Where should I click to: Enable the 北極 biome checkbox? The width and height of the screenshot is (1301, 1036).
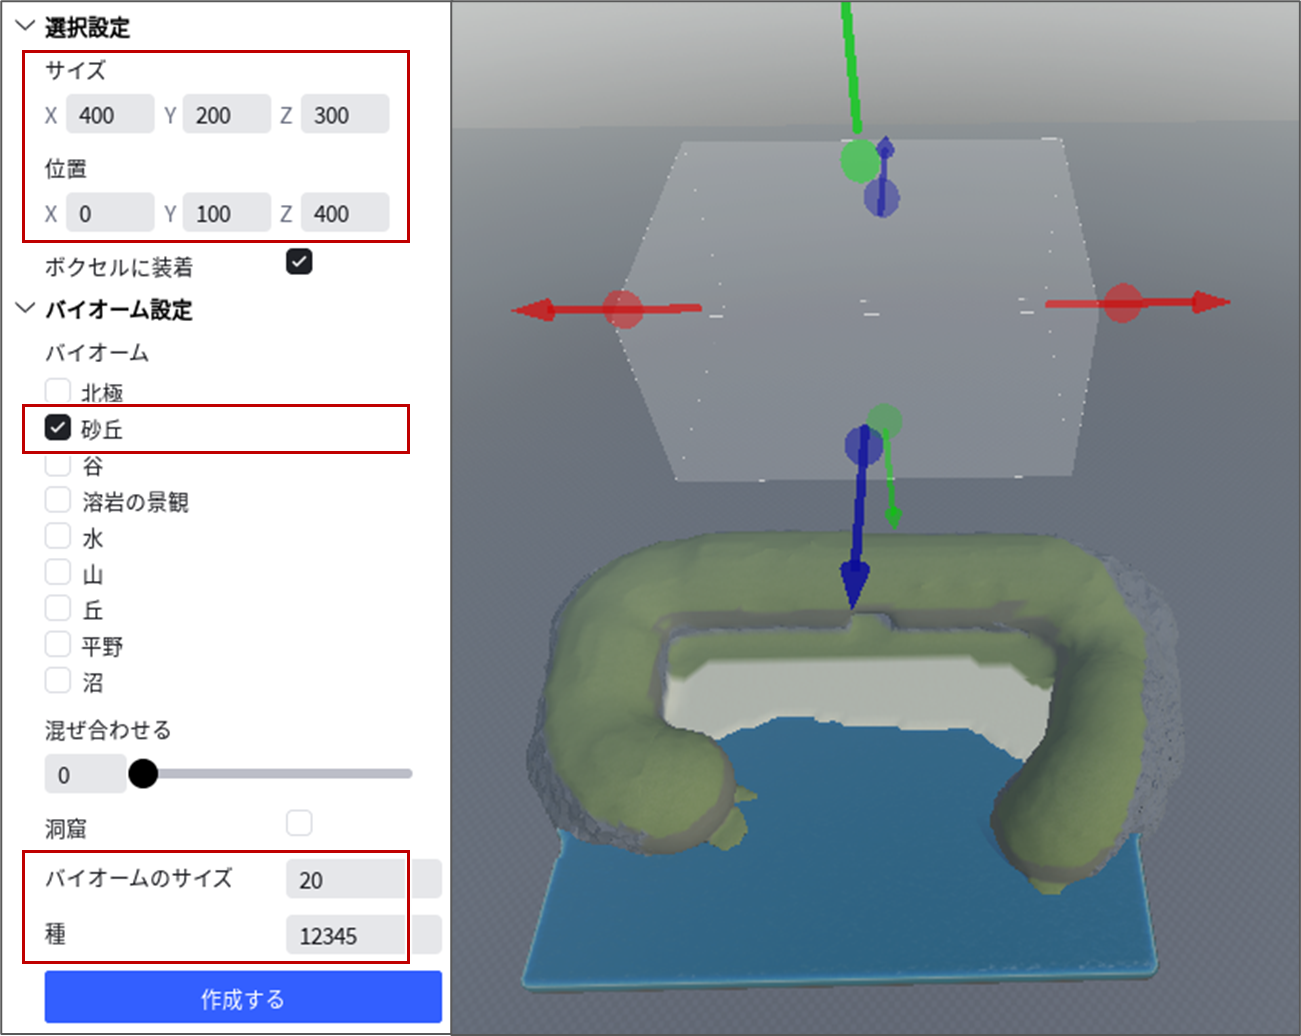(x=58, y=390)
